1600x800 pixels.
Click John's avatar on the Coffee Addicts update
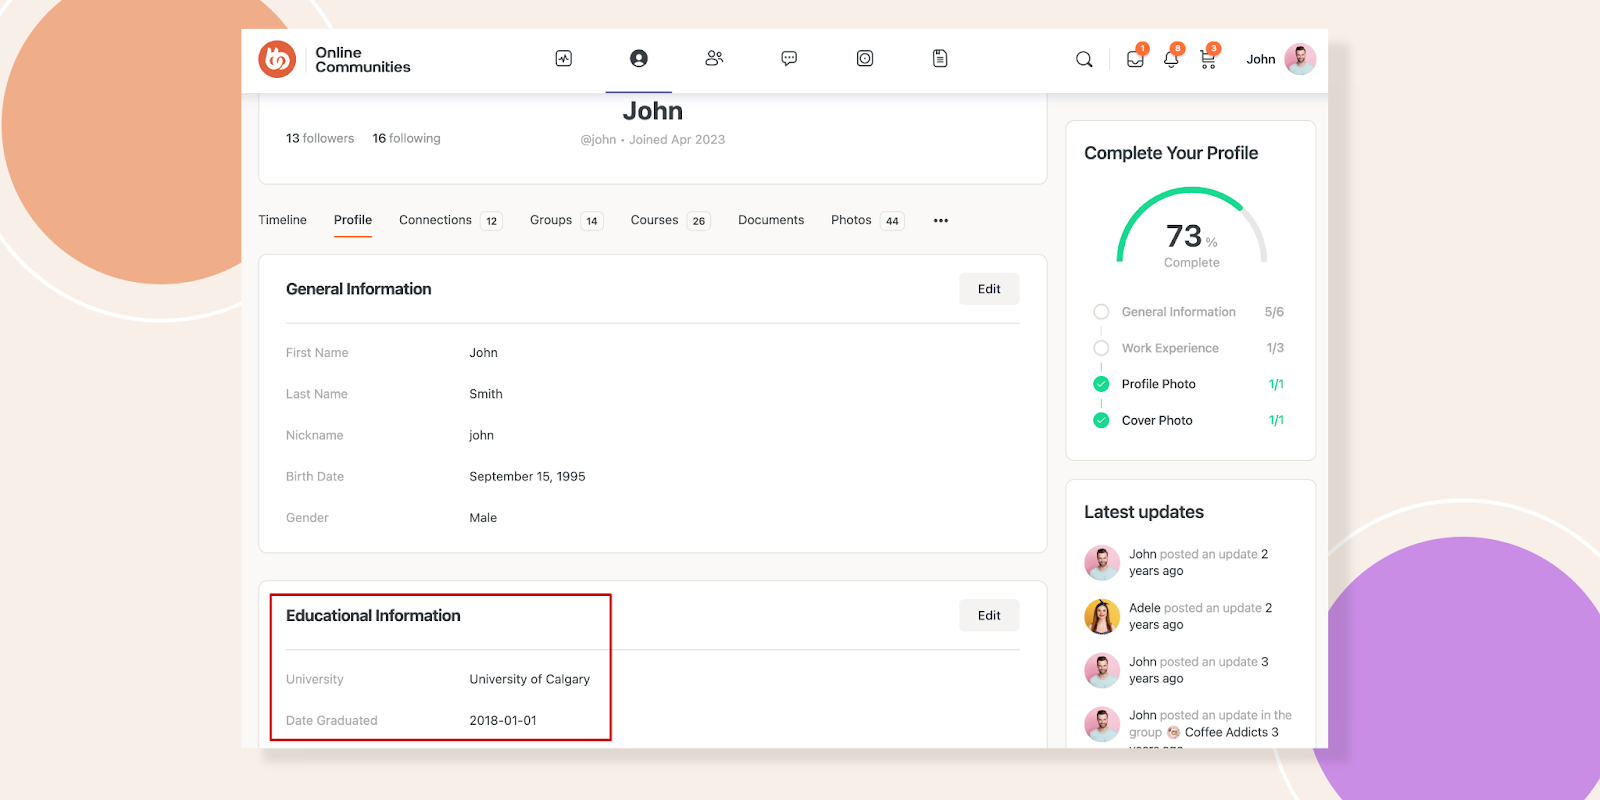pos(1102,724)
